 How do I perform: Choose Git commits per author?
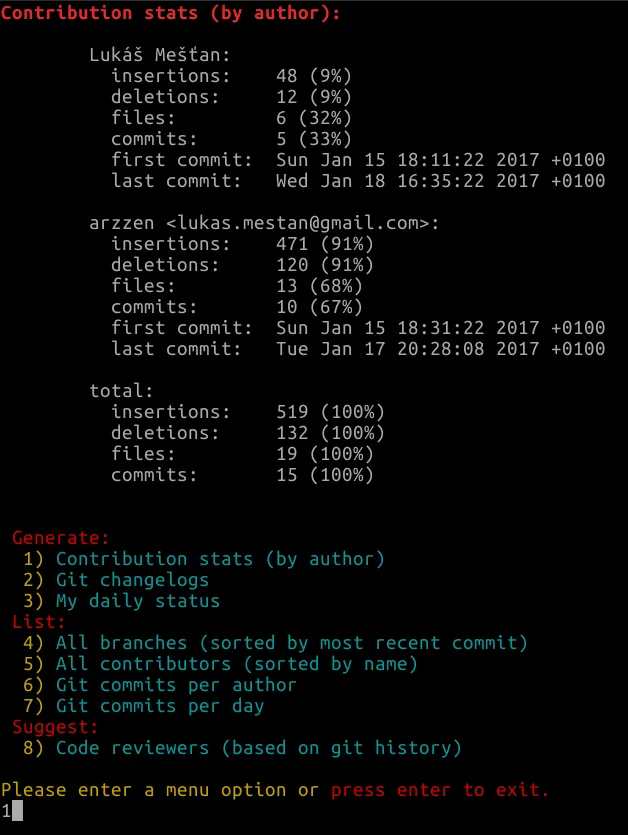point(159,685)
